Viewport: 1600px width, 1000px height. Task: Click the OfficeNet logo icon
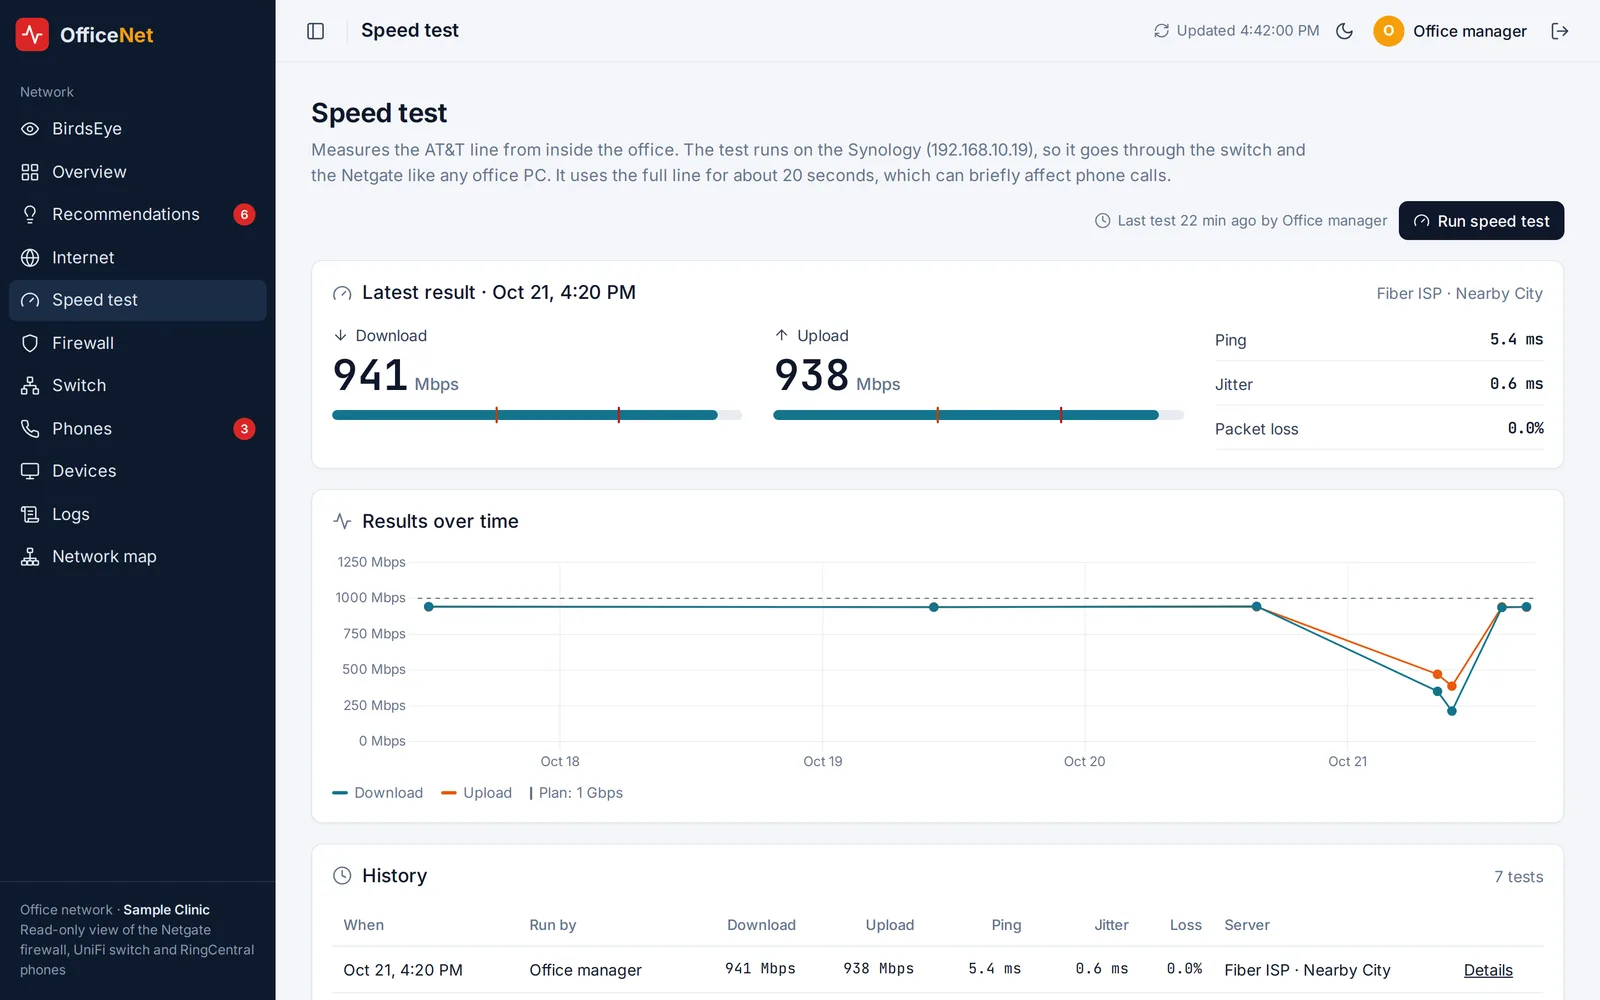pos(32,34)
